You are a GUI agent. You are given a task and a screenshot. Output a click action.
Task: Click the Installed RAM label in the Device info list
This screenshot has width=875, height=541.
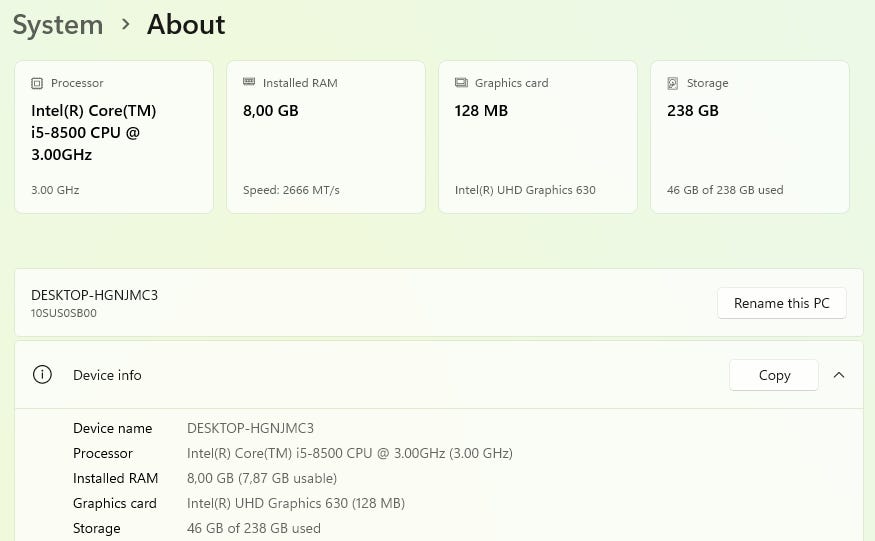tap(116, 478)
